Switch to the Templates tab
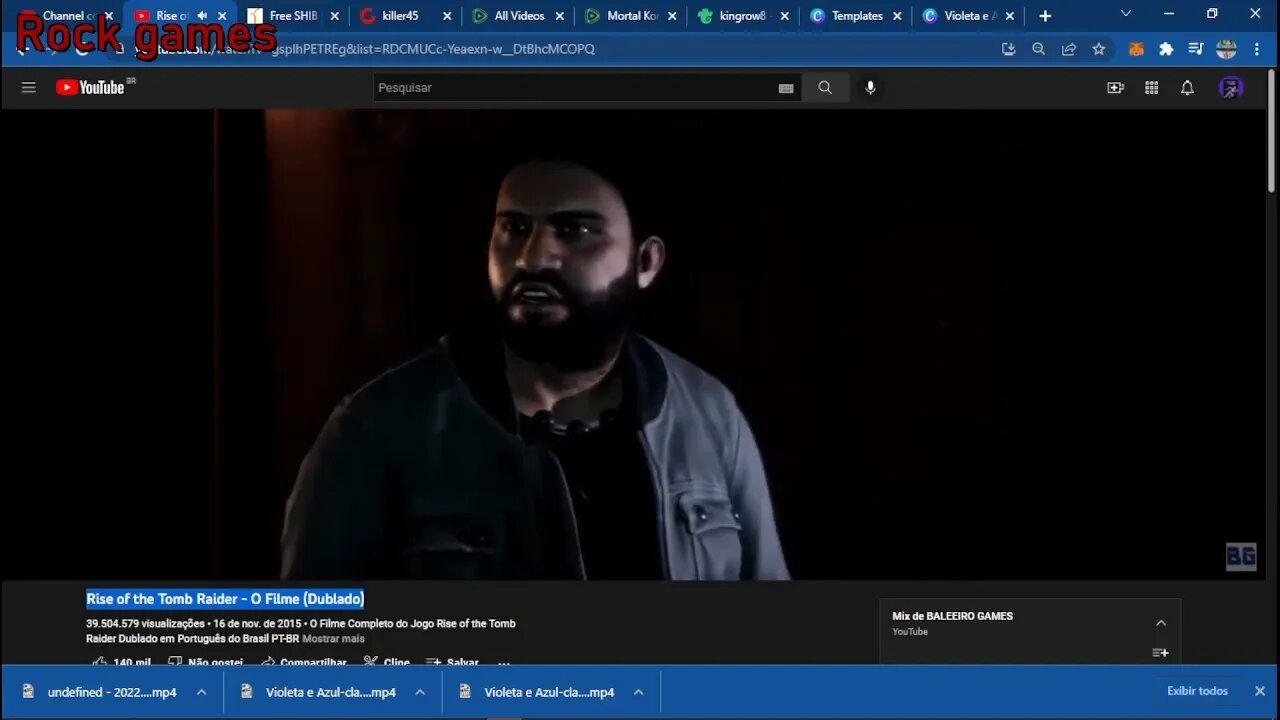The height and width of the screenshot is (720, 1280). tap(856, 16)
